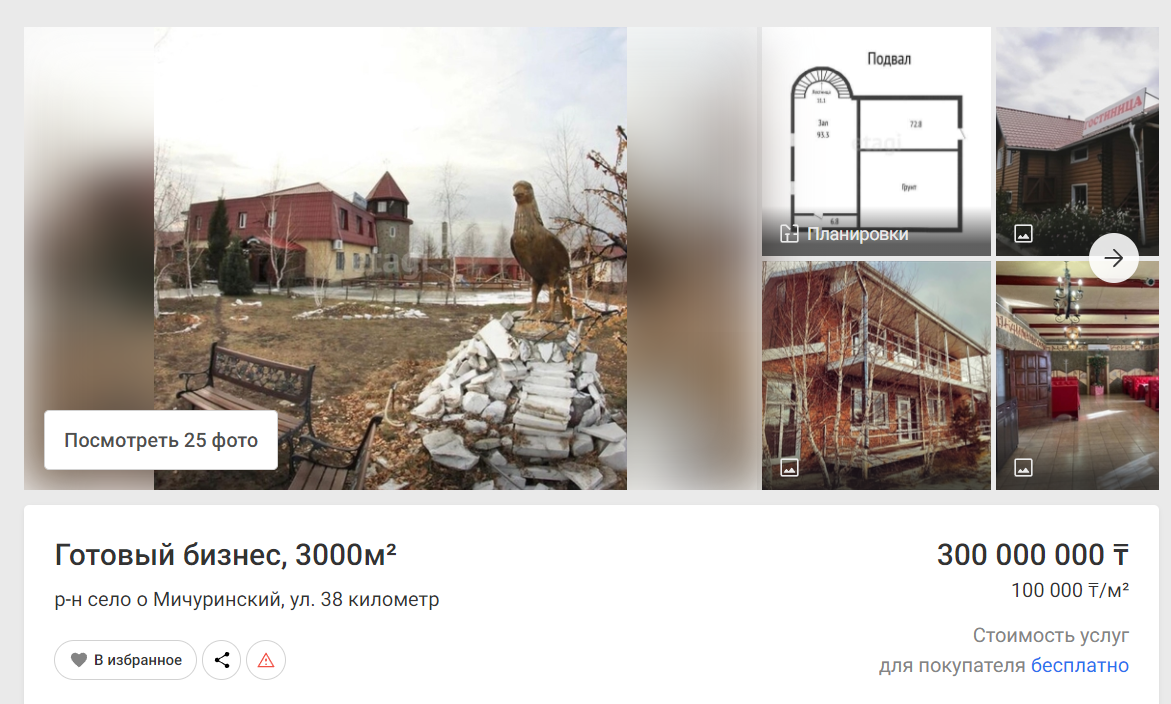The width and height of the screenshot is (1171, 704).
Task: Click the listing title Готовый бизнес, 3000м²
Action: pyautogui.click(x=226, y=555)
